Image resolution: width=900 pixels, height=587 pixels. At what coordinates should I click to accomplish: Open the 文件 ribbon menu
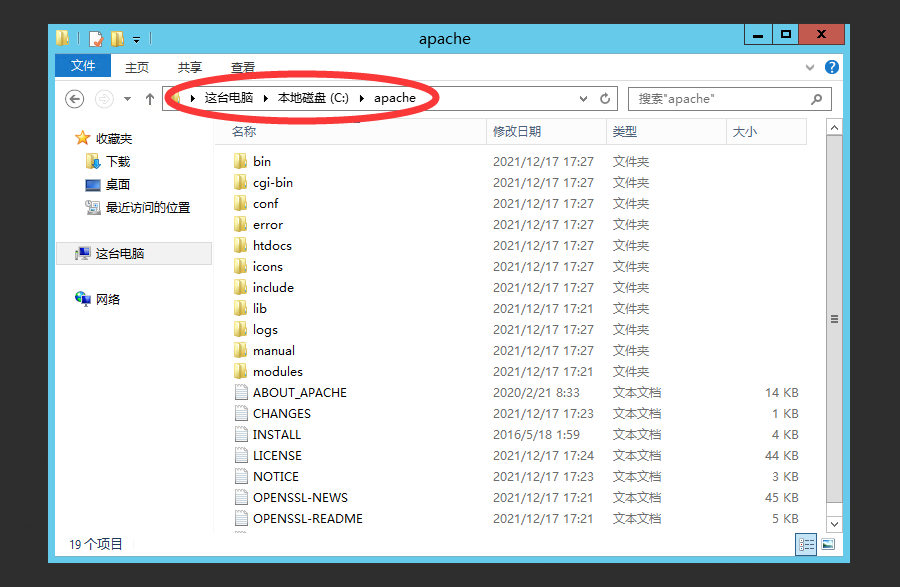click(x=83, y=65)
